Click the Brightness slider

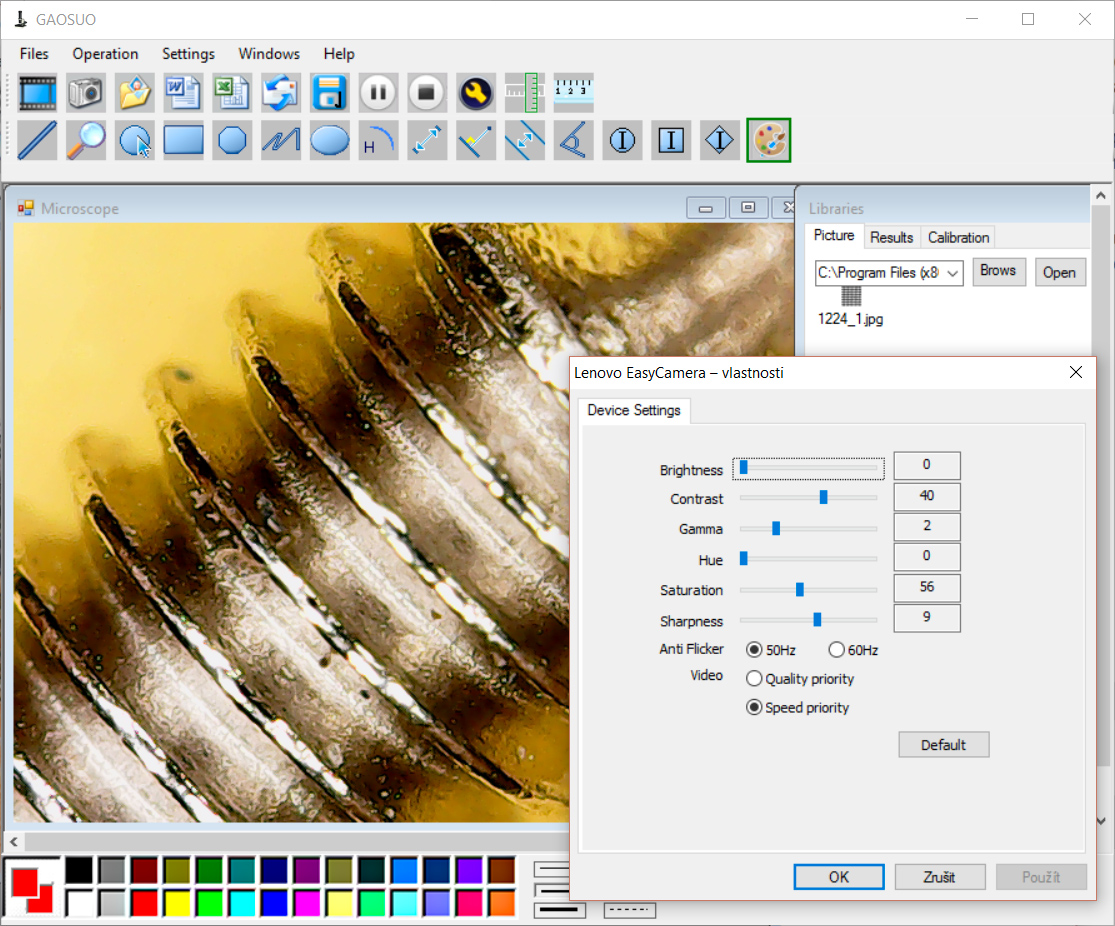(809, 468)
